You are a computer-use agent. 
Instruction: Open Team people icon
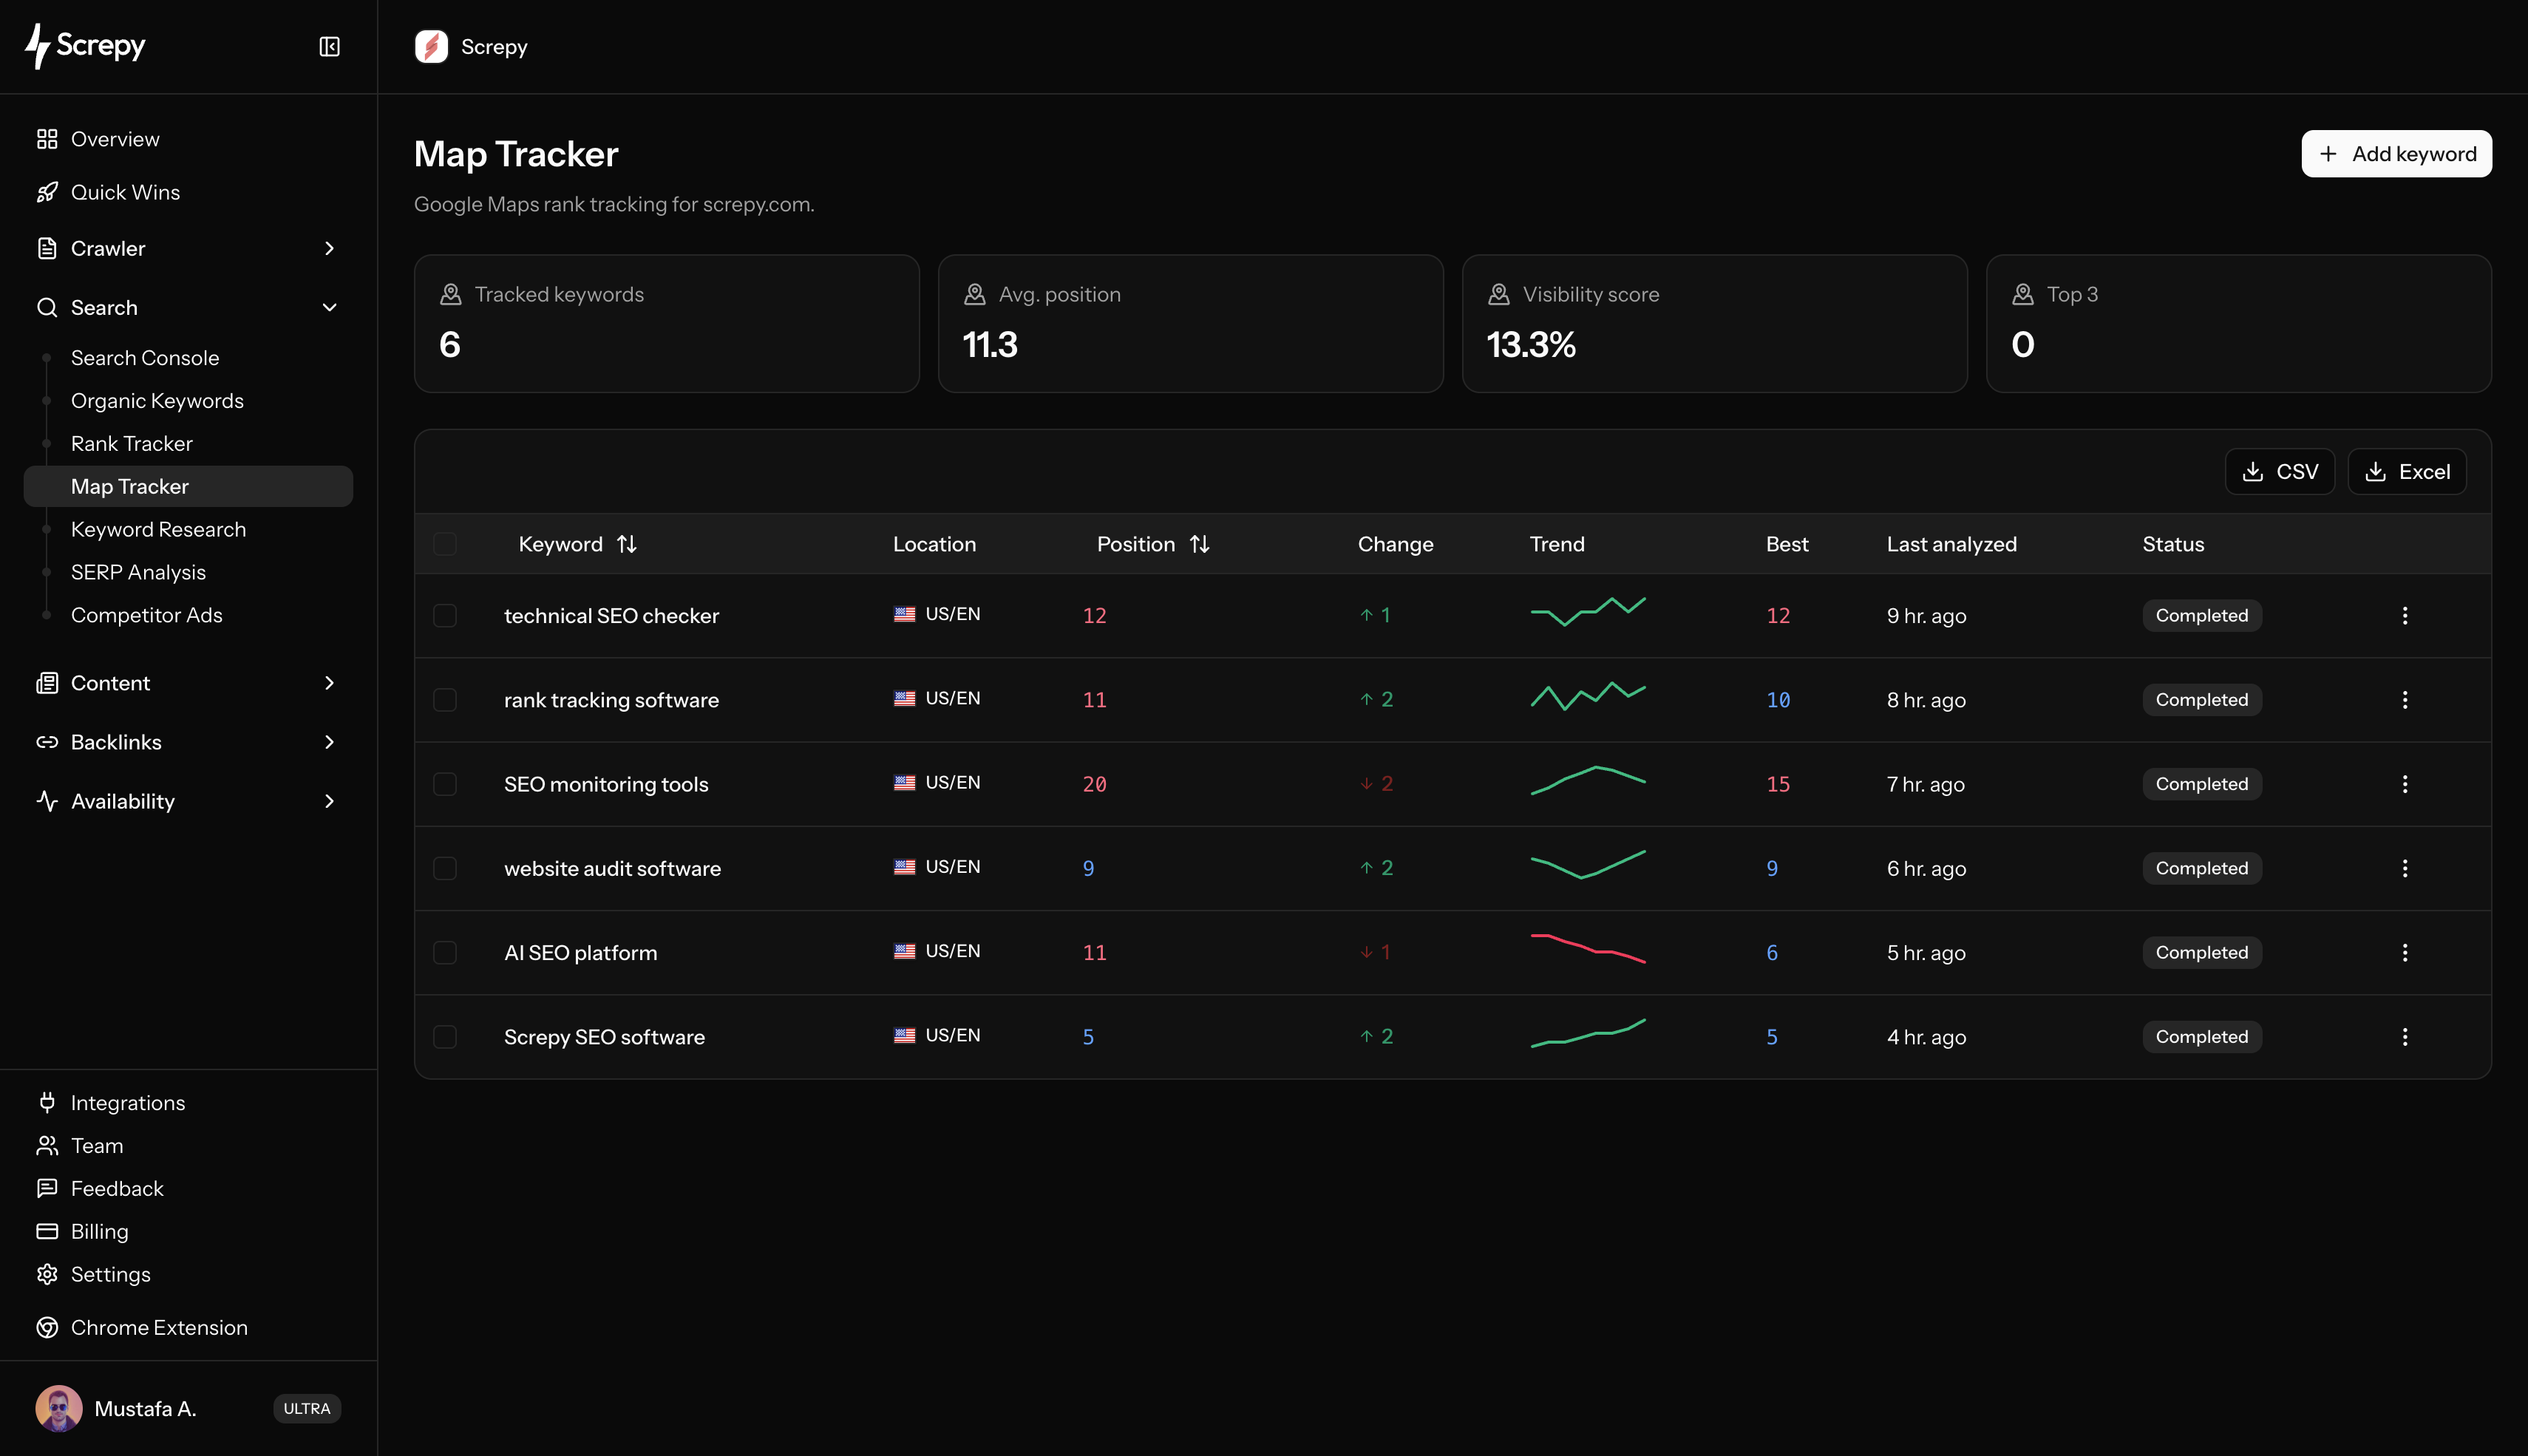point(47,1145)
